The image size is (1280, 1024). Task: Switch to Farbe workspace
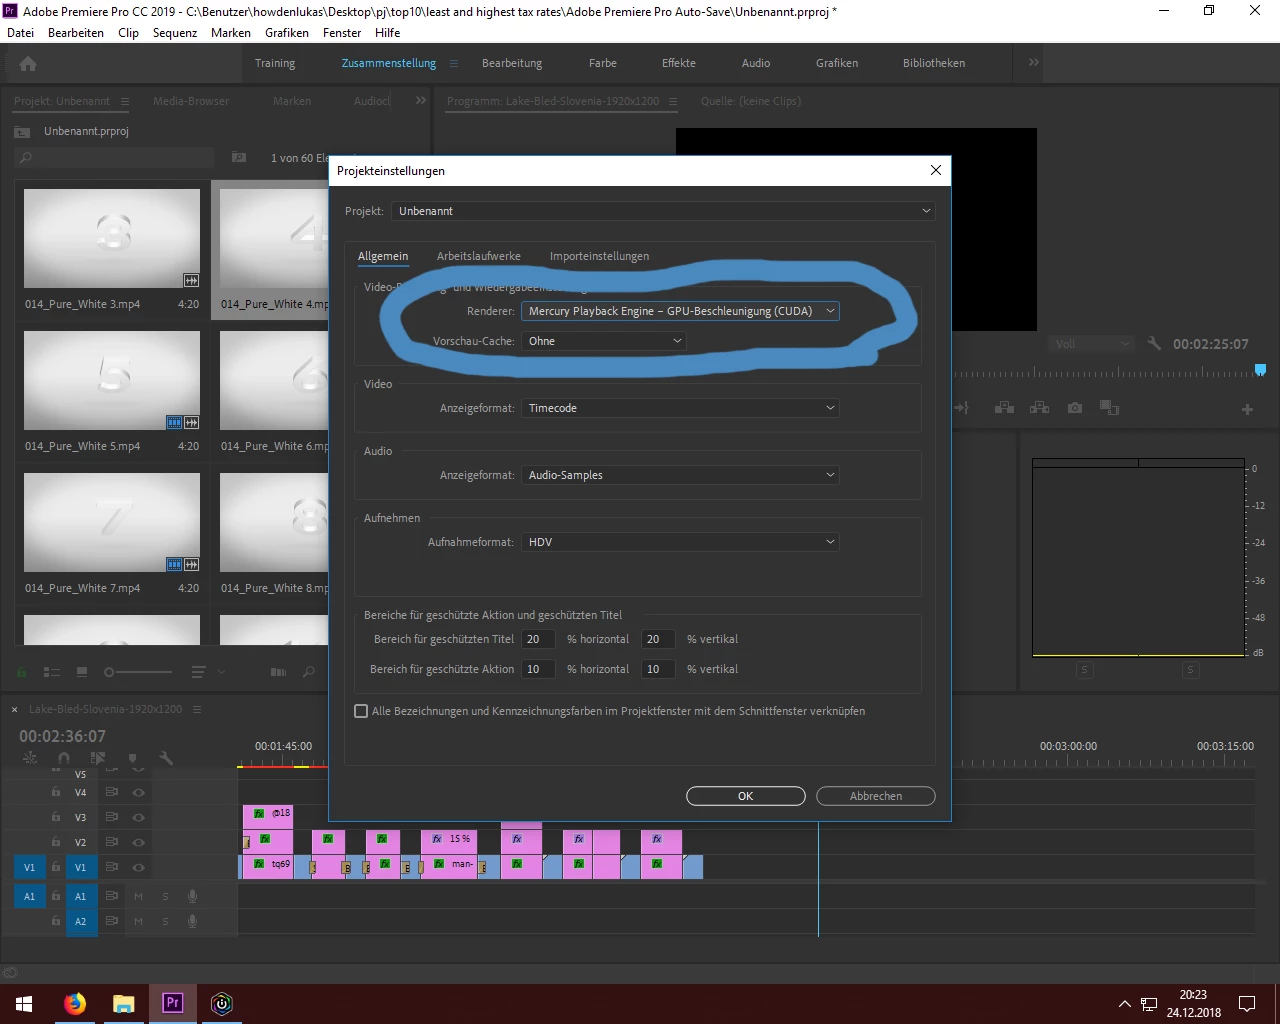coord(603,63)
